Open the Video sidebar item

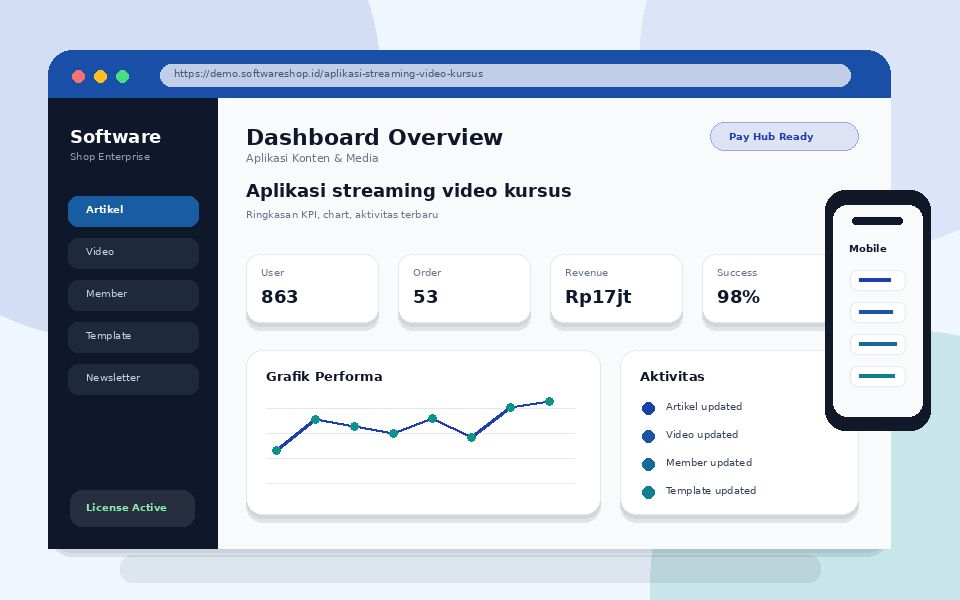coord(133,253)
